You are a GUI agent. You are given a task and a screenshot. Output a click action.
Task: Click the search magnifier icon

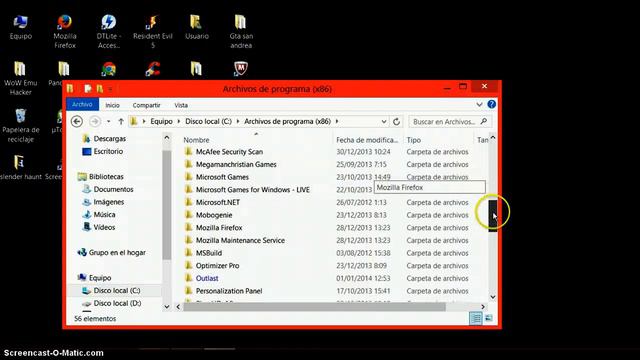coord(484,121)
